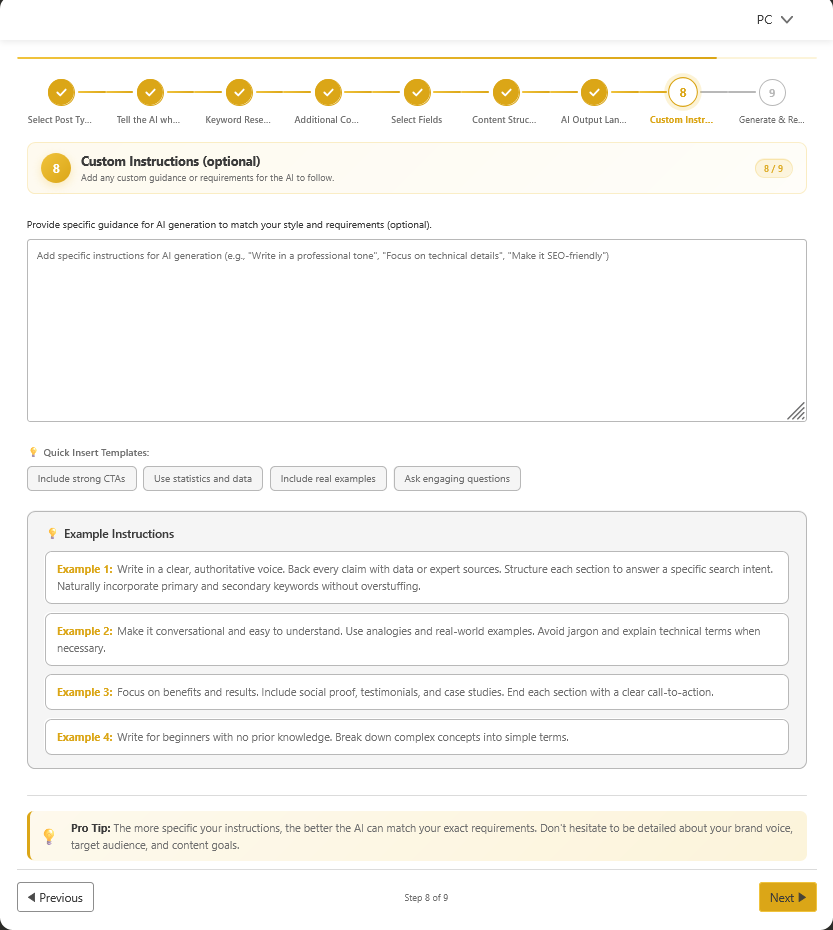The image size is (833, 930).
Task: Click the Next button
Action: point(787,897)
